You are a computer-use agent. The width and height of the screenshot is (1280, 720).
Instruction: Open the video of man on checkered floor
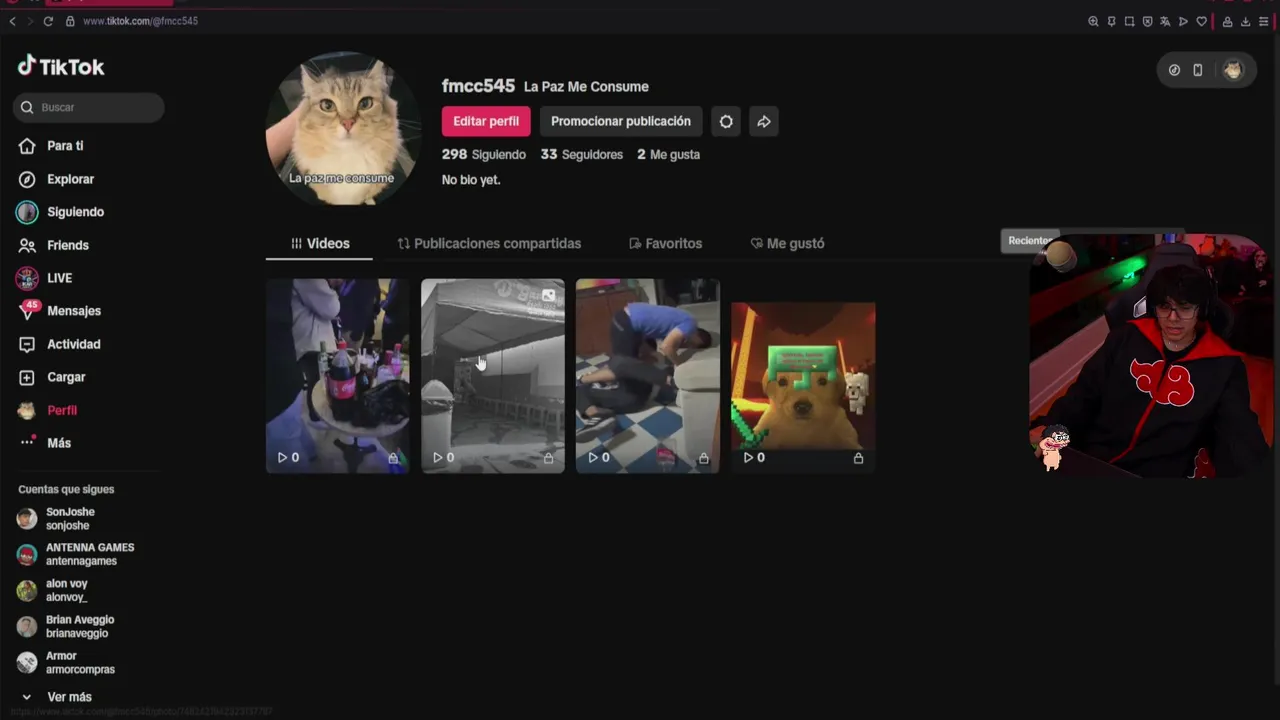pos(648,375)
